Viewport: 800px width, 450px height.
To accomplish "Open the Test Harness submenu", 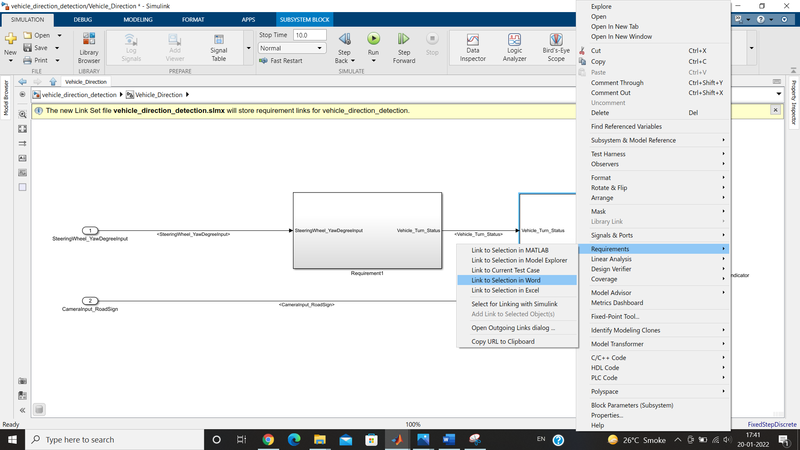I will [x=654, y=154].
